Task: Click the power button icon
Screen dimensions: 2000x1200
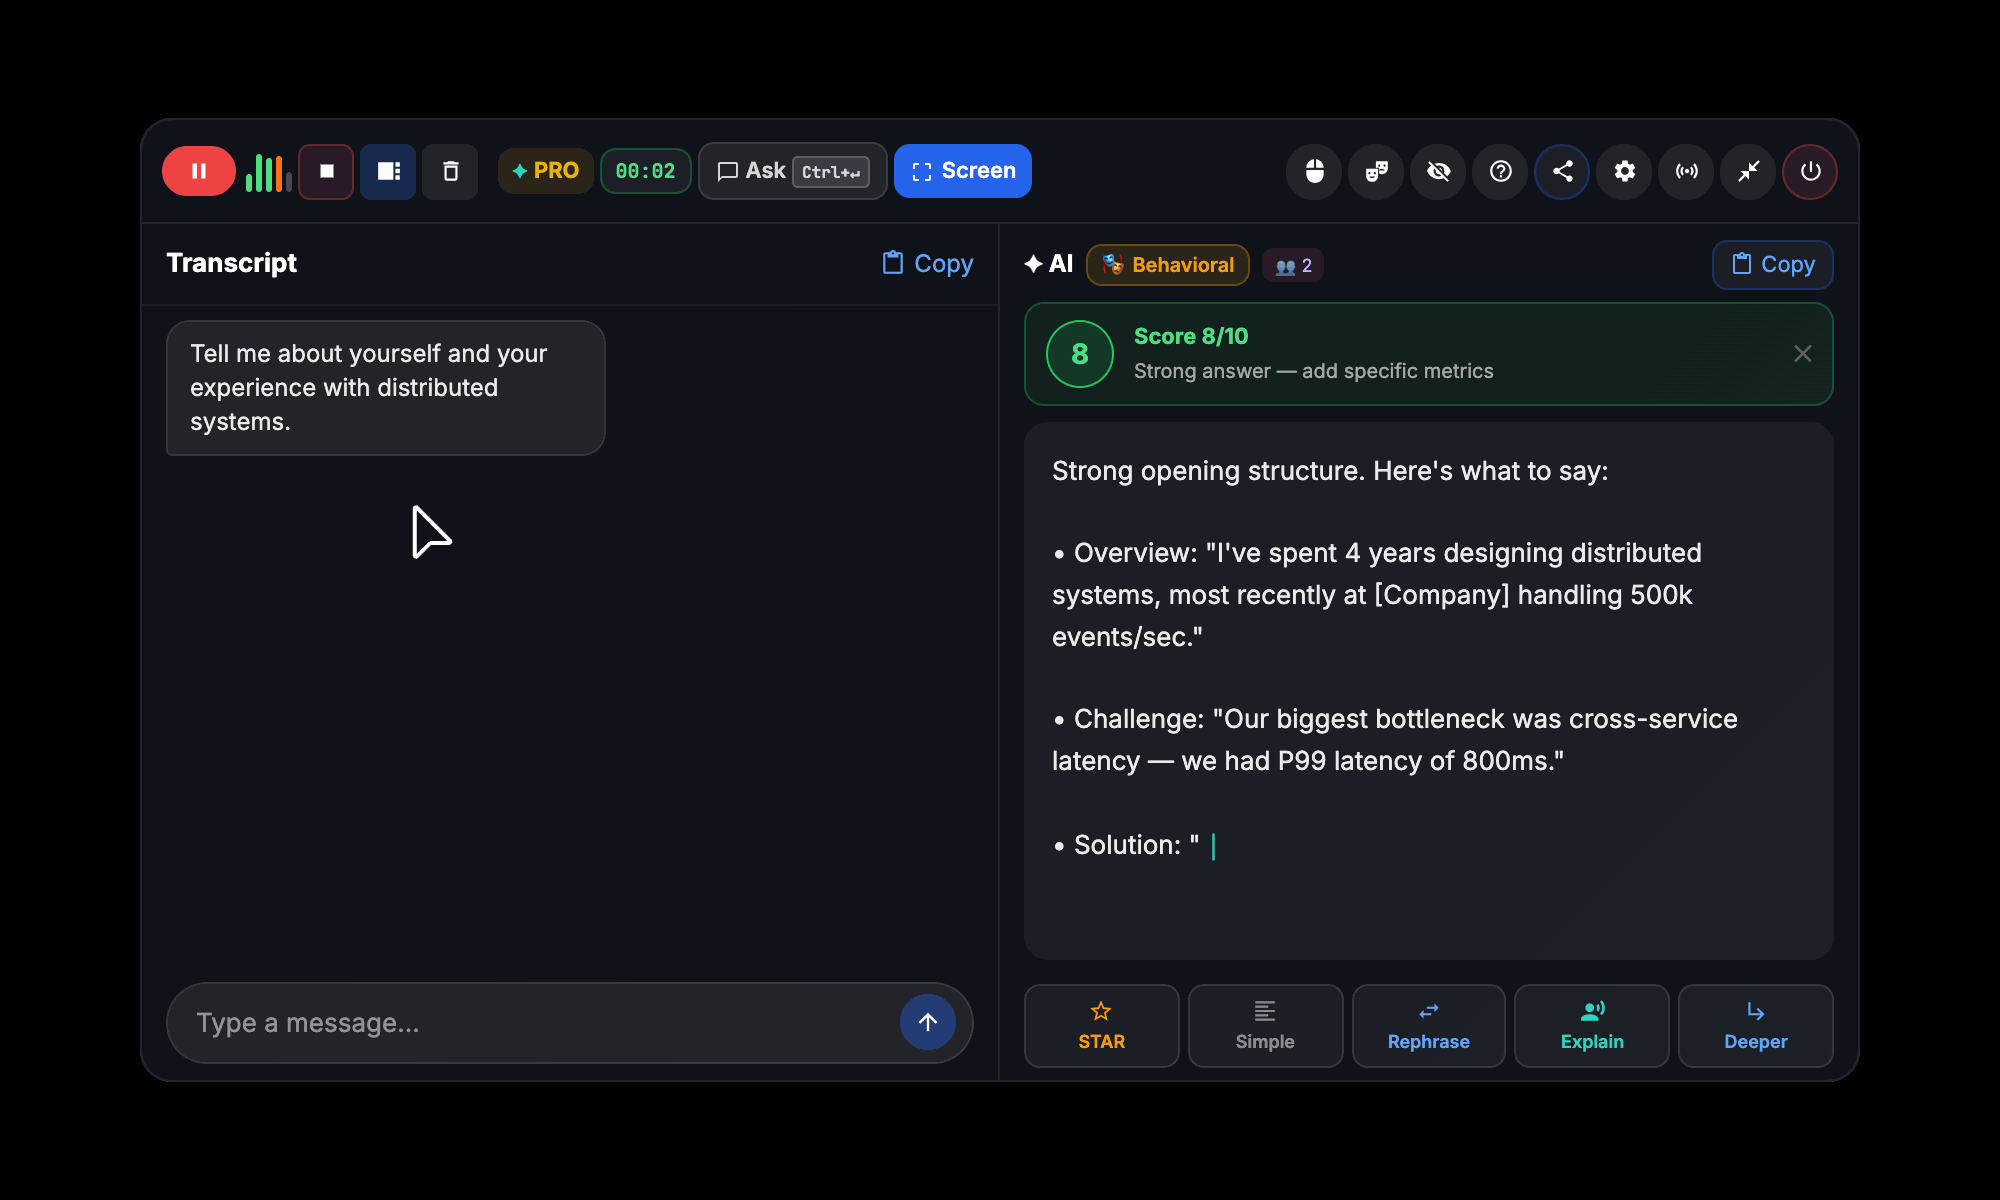Action: pyautogui.click(x=1810, y=171)
